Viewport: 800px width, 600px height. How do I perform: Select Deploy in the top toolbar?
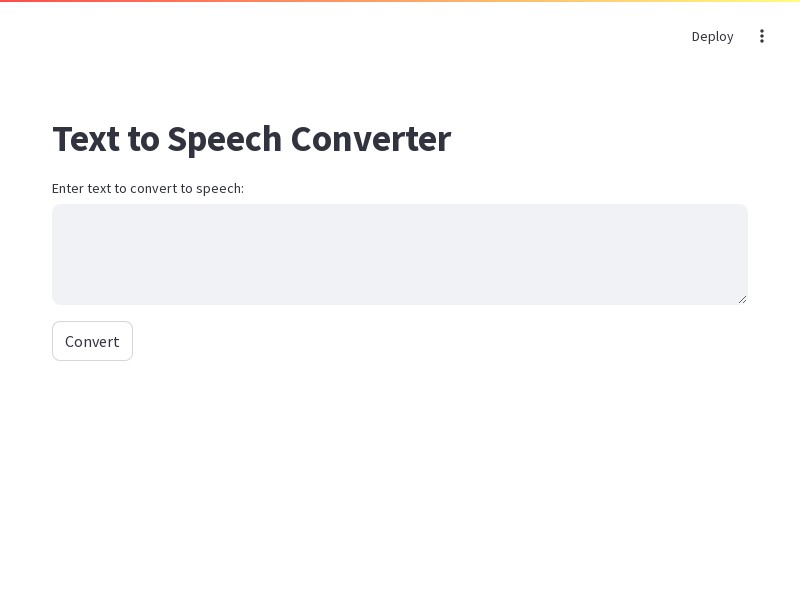pos(712,36)
